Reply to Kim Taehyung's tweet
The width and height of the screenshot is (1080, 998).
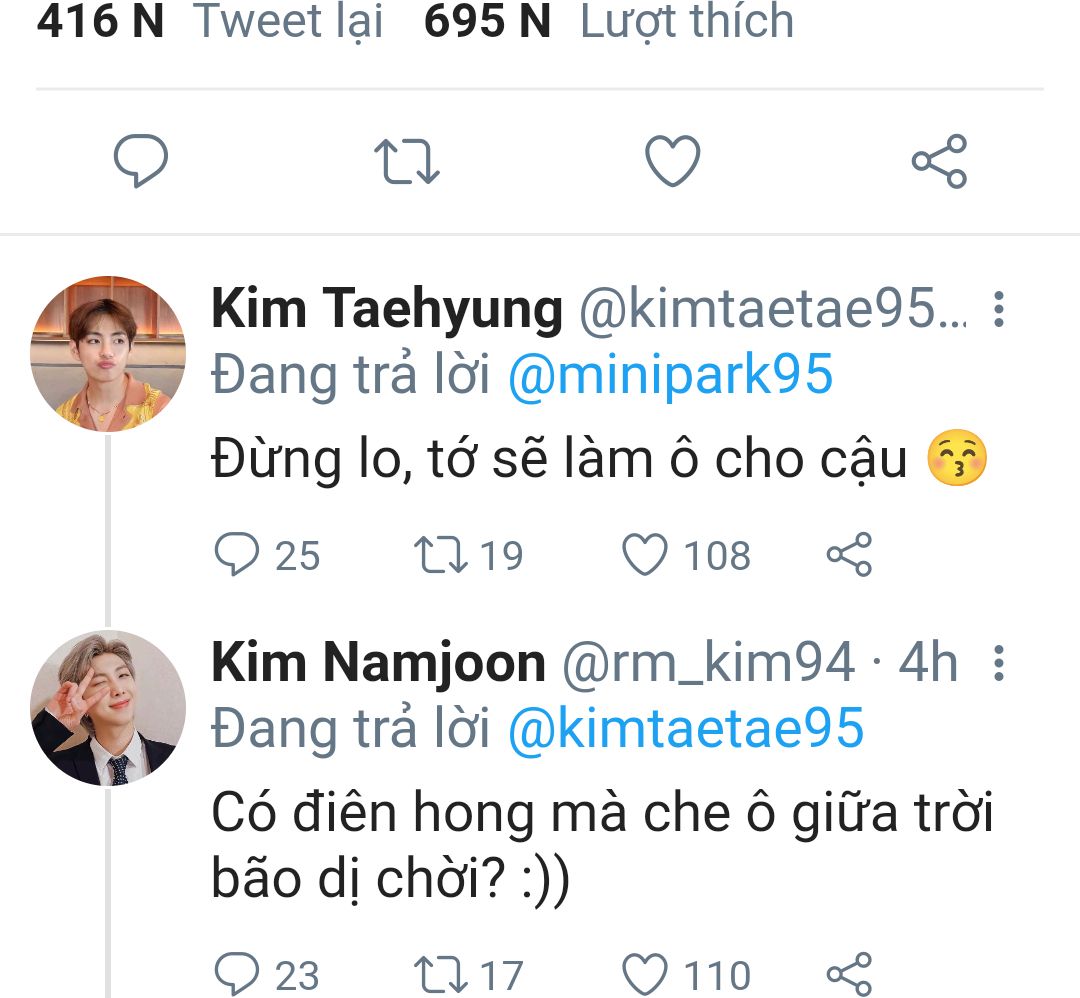(x=238, y=555)
